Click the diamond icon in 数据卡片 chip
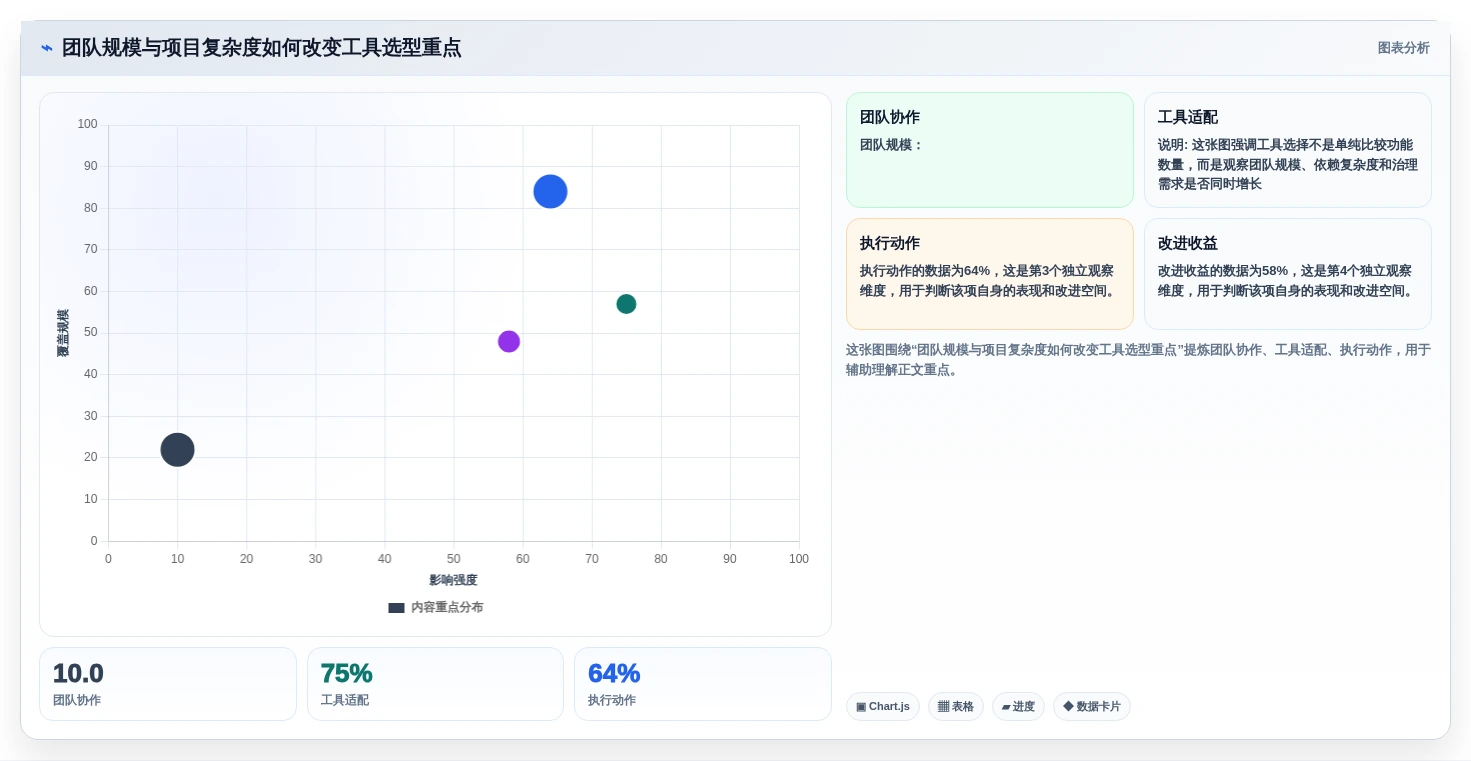 (1068, 706)
